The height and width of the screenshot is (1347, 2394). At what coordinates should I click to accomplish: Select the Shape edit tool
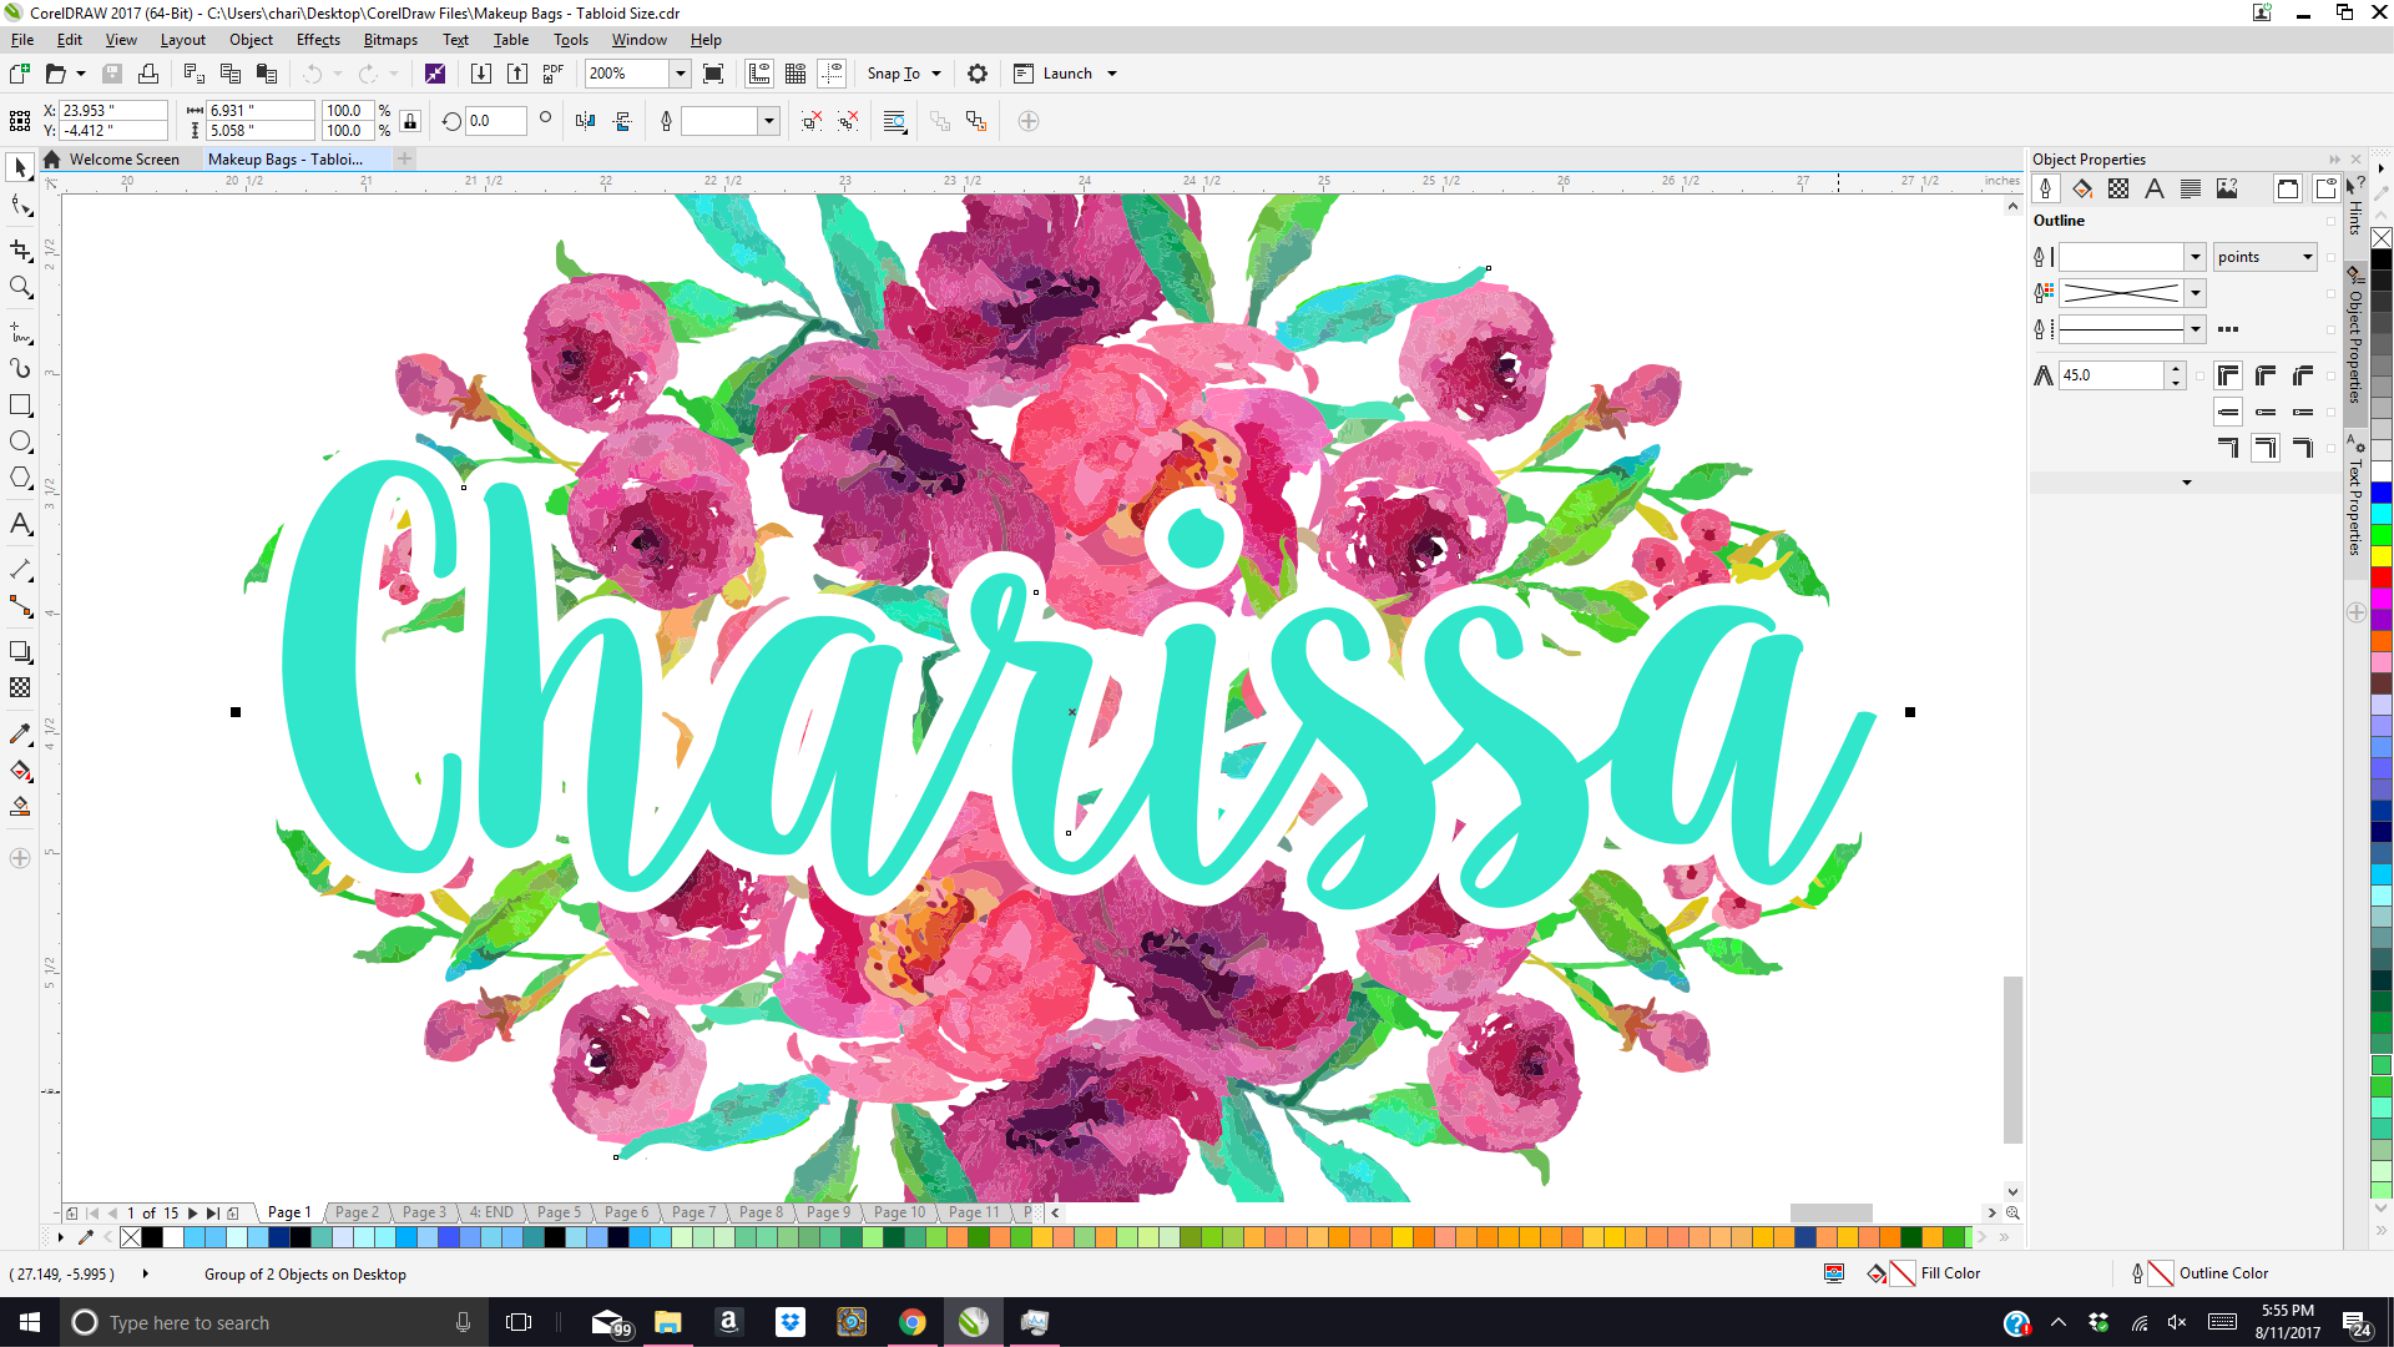[x=20, y=206]
